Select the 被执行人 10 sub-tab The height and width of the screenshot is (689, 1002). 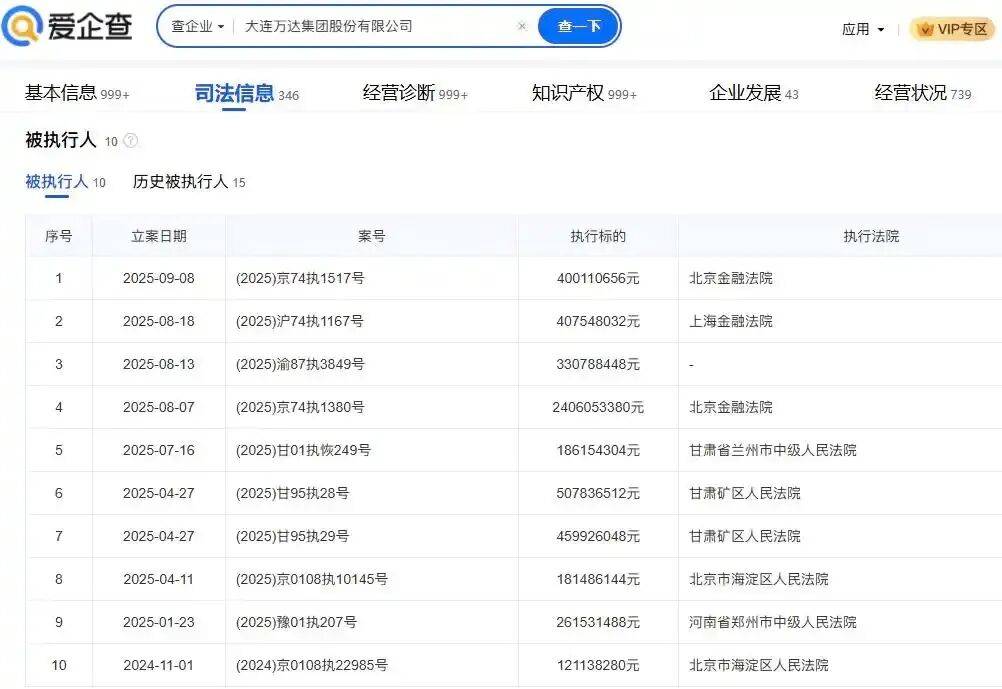(x=65, y=182)
